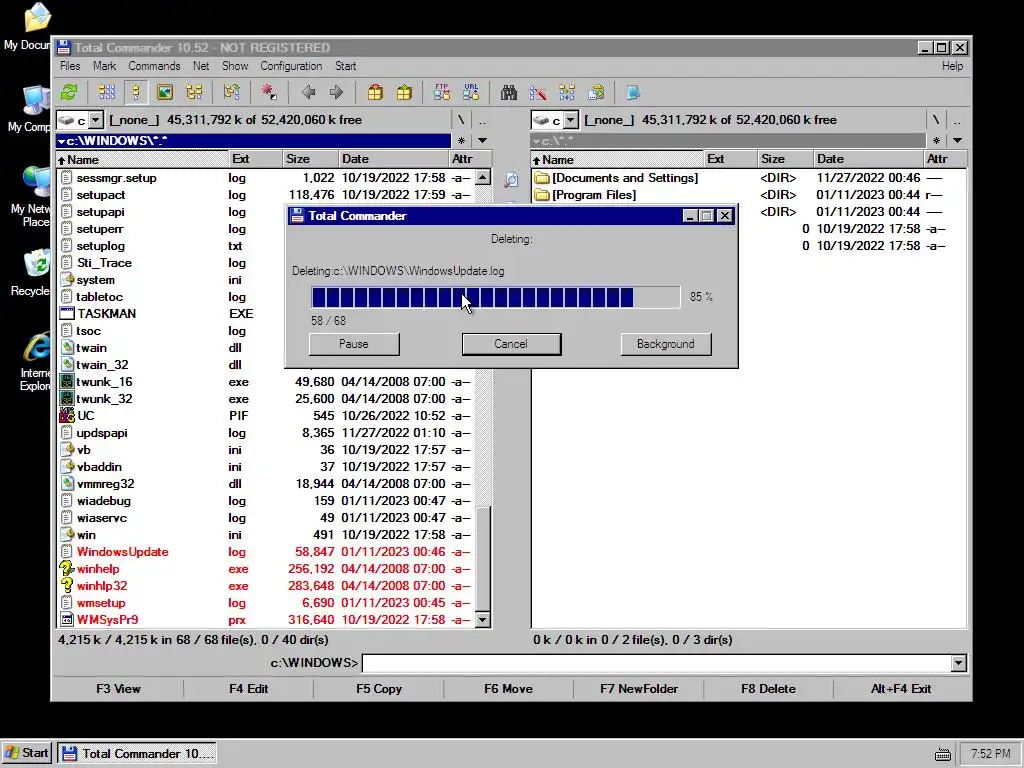Click the copy names toolbar icon
1024x768 pixels.
coord(596,92)
